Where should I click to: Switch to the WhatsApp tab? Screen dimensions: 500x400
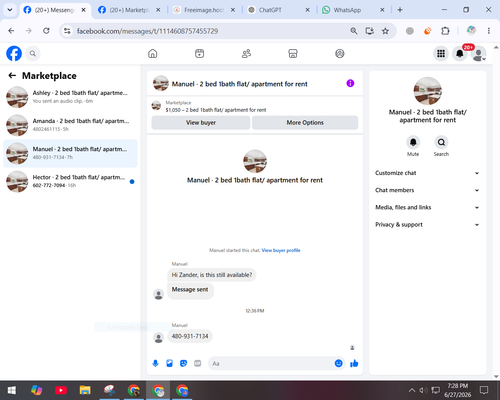(x=353, y=10)
